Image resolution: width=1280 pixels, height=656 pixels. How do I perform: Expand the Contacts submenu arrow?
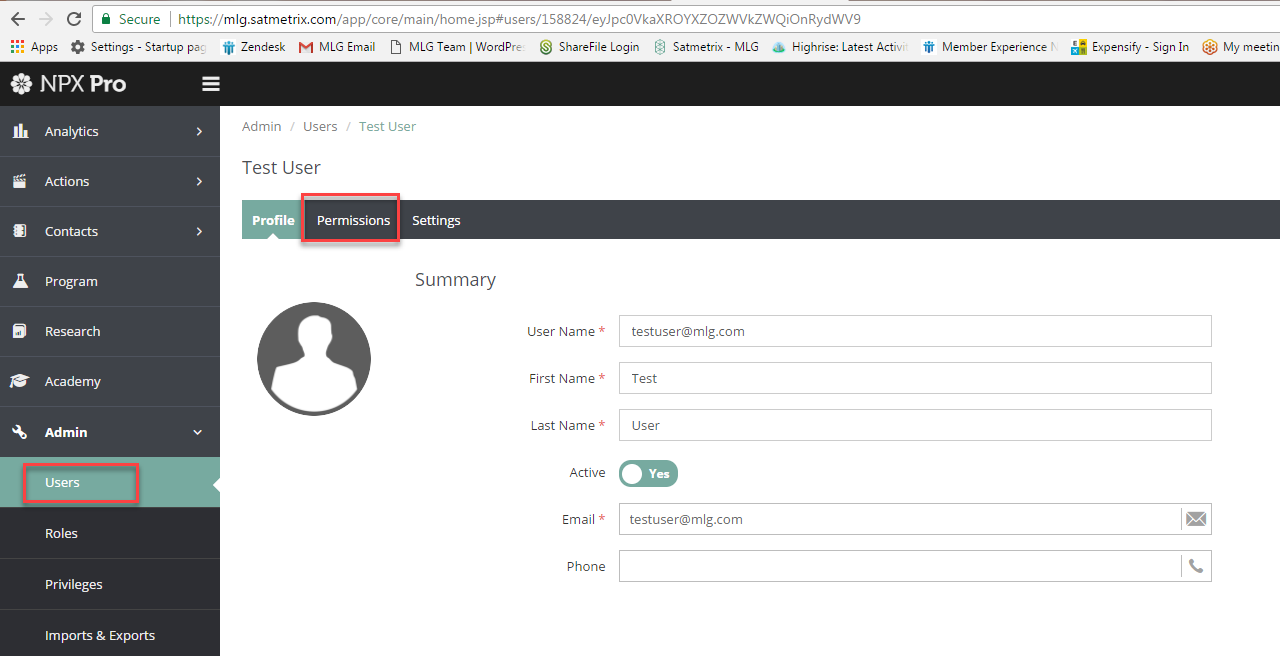pos(199,231)
